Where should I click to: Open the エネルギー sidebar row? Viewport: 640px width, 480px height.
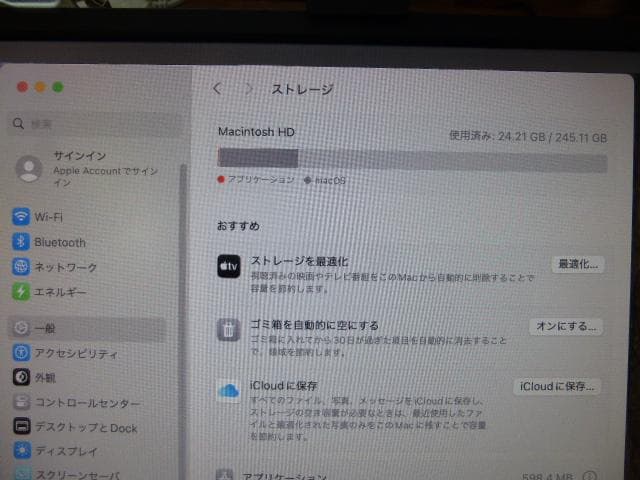click(88, 292)
